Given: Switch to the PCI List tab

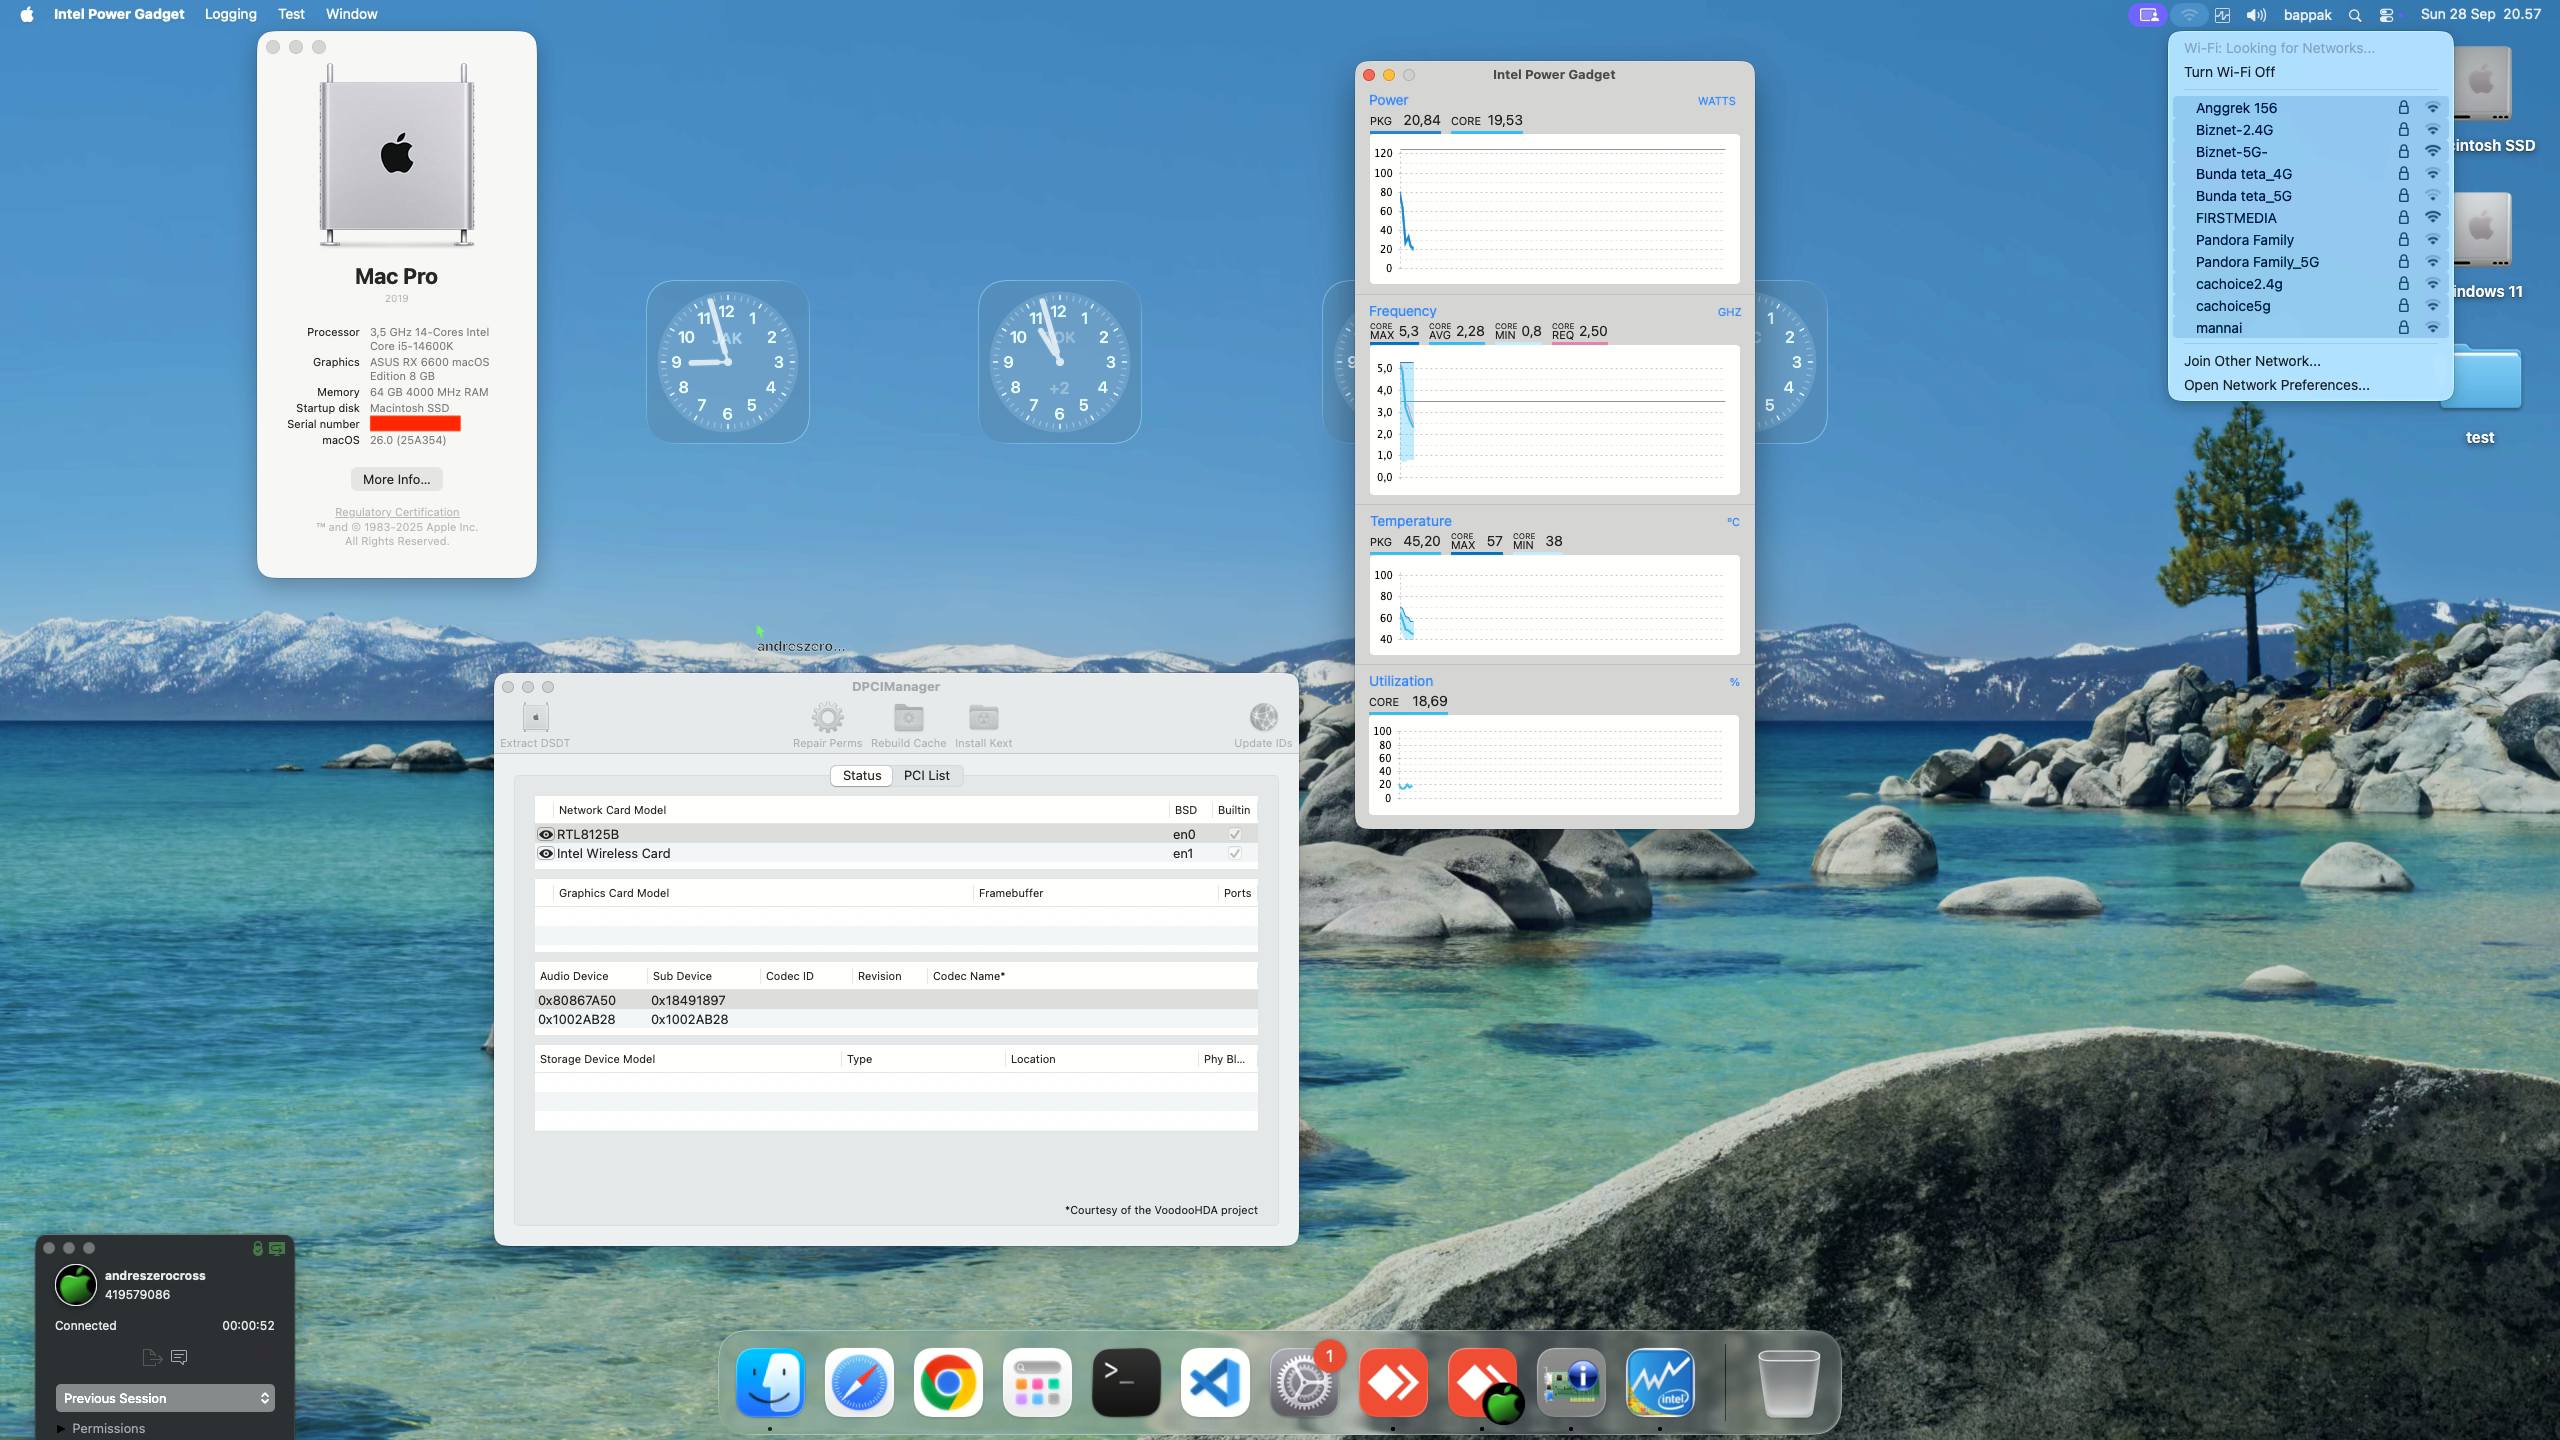Looking at the screenshot, I should (927, 775).
